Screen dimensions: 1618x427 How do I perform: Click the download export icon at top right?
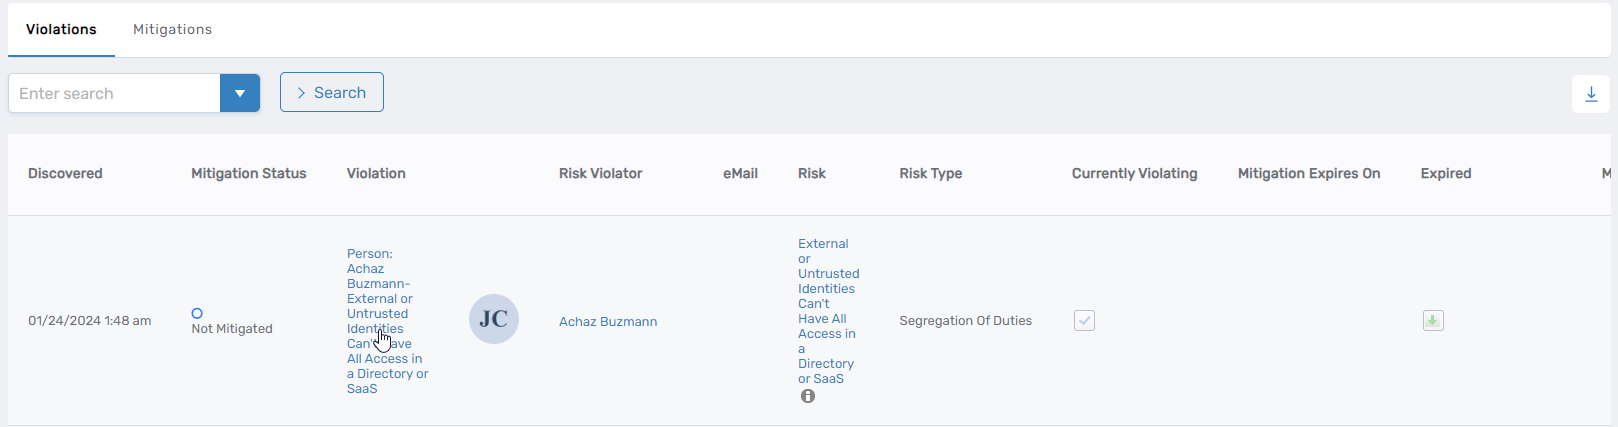point(1590,94)
